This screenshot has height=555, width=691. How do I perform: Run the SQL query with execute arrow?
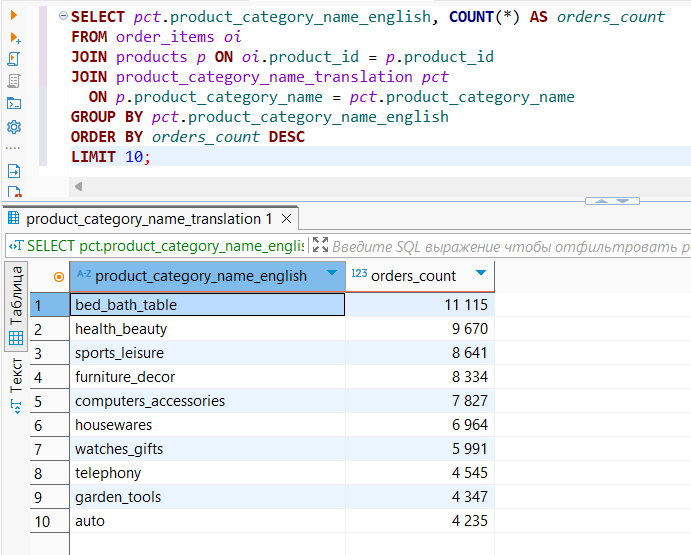(x=14, y=15)
